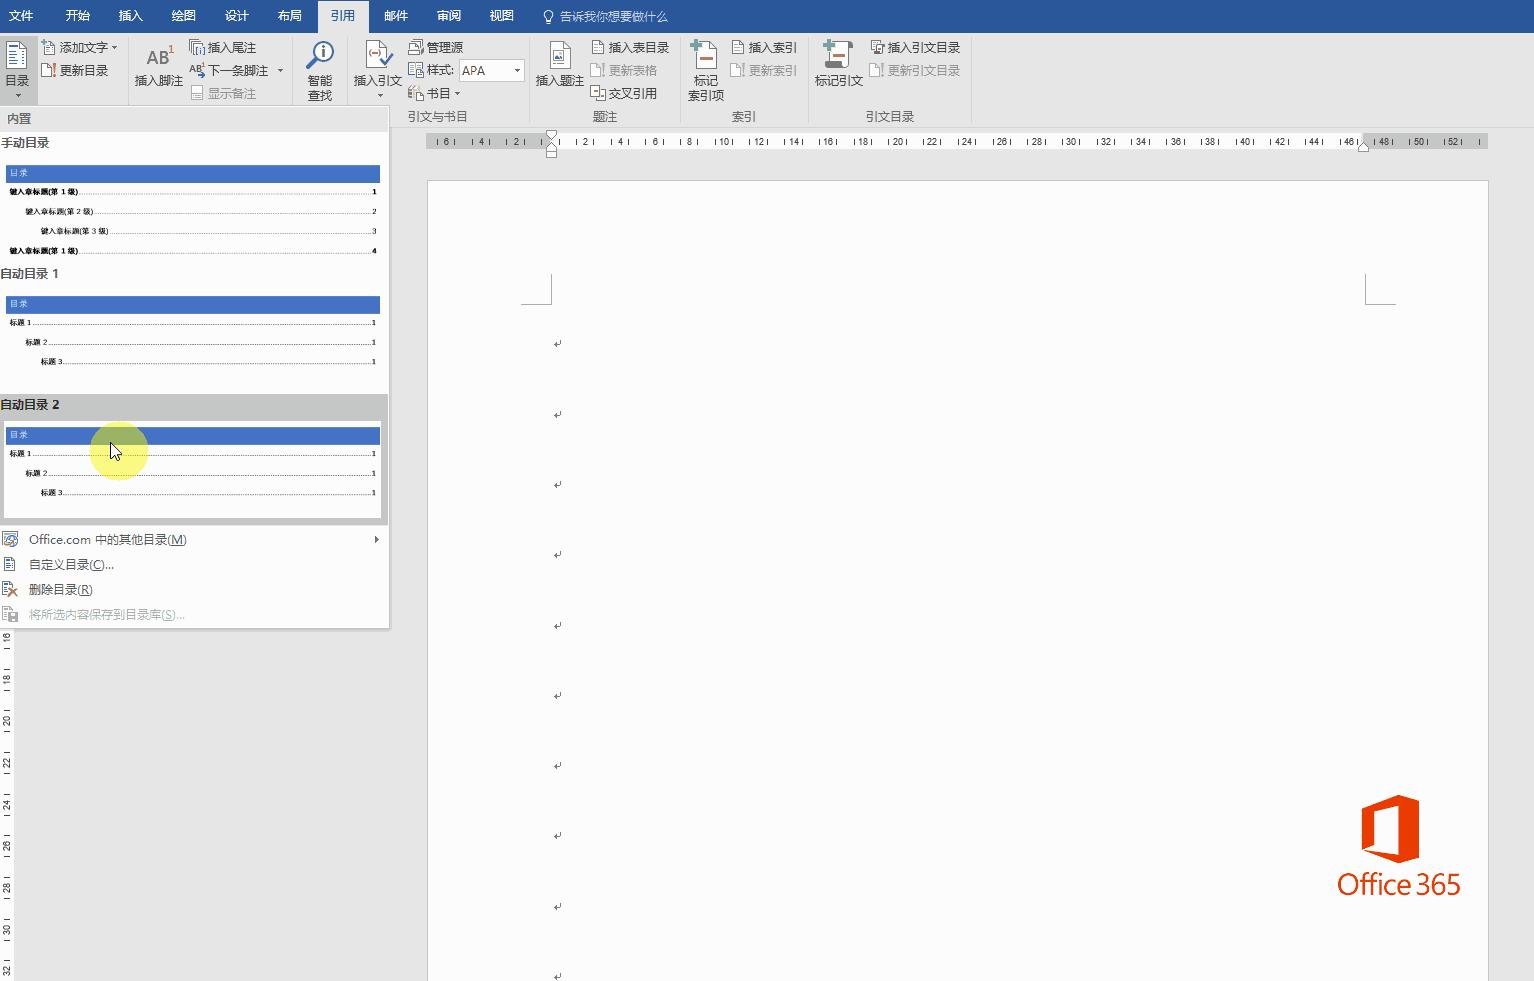Select Remove Table of Contents (删除目录)
1534x981 pixels.
click(x=60, y=589)
